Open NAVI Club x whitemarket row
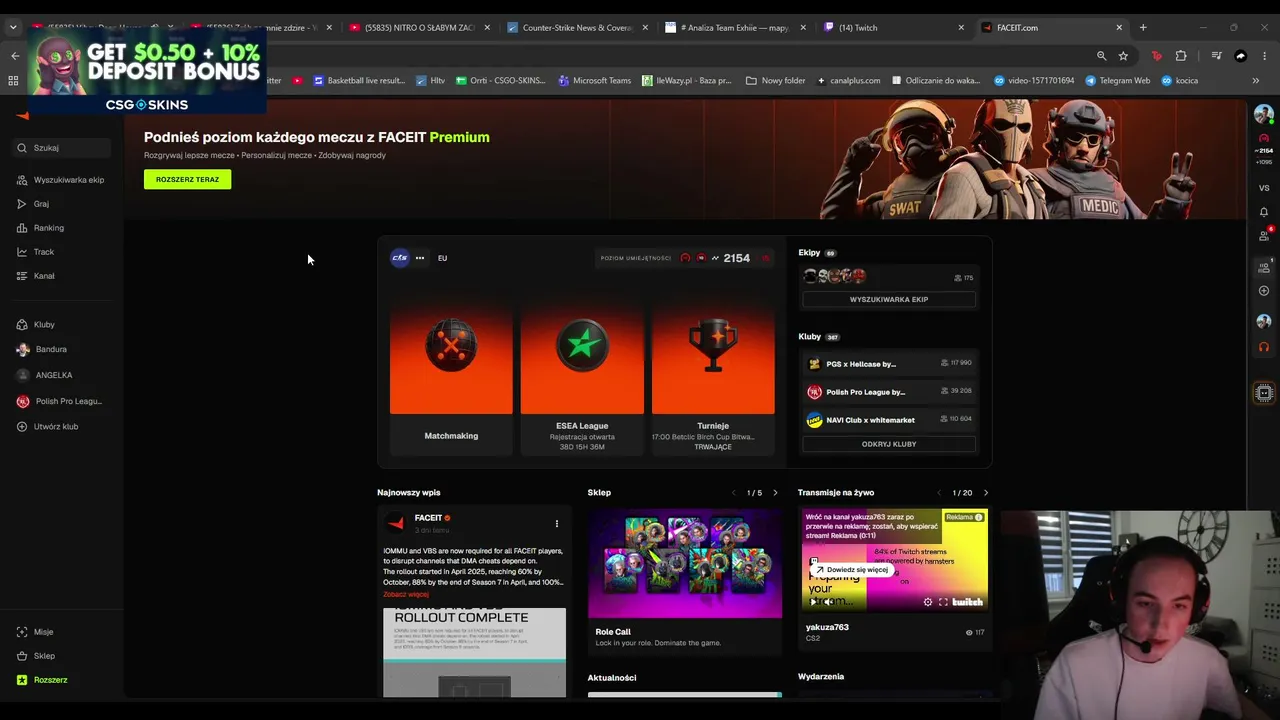This screenshot has height=720, width=1280. tap(889, 420)
